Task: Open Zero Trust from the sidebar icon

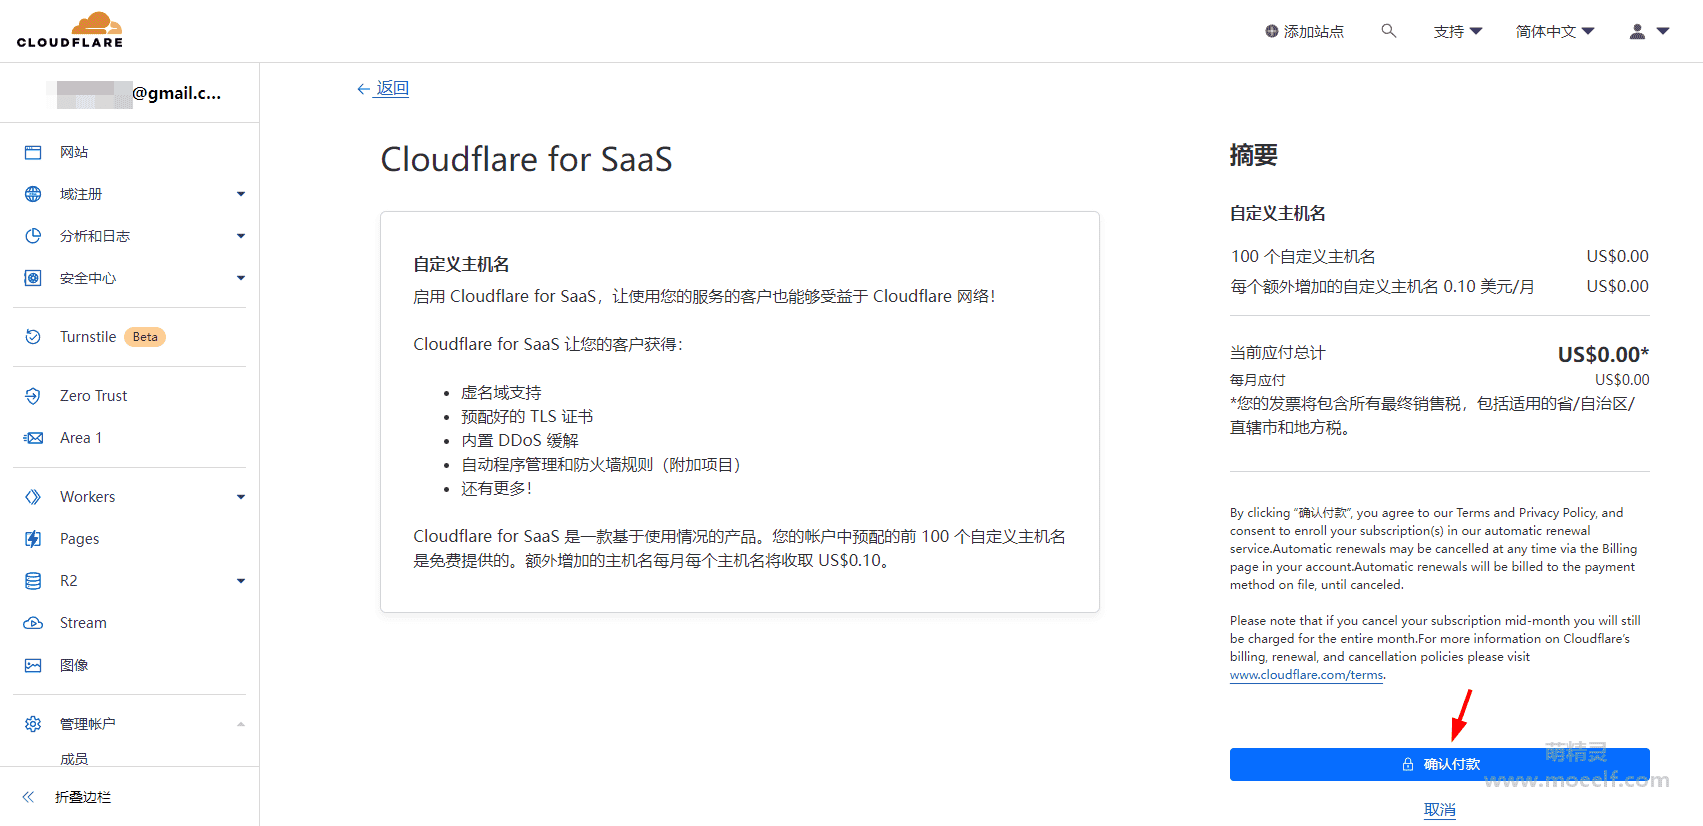Action: pos(33,396)
